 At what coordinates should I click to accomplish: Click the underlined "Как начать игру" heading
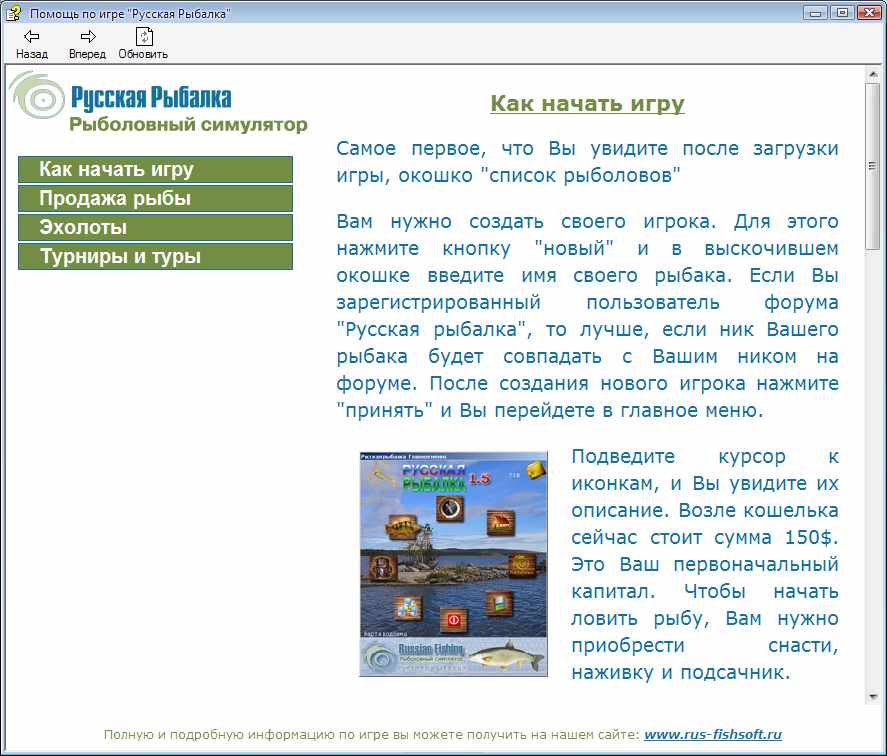click(x=587, y=104)
